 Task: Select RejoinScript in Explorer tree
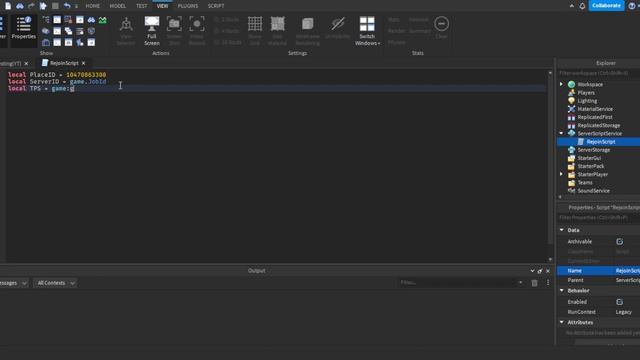[x=600, y=142]
